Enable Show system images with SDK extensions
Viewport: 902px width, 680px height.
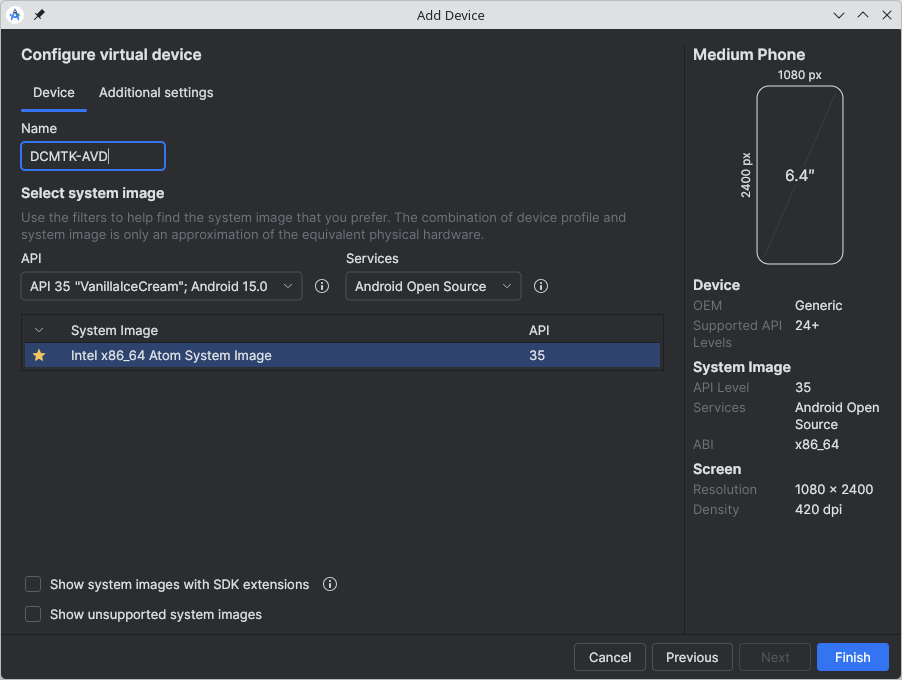[33, 584]
